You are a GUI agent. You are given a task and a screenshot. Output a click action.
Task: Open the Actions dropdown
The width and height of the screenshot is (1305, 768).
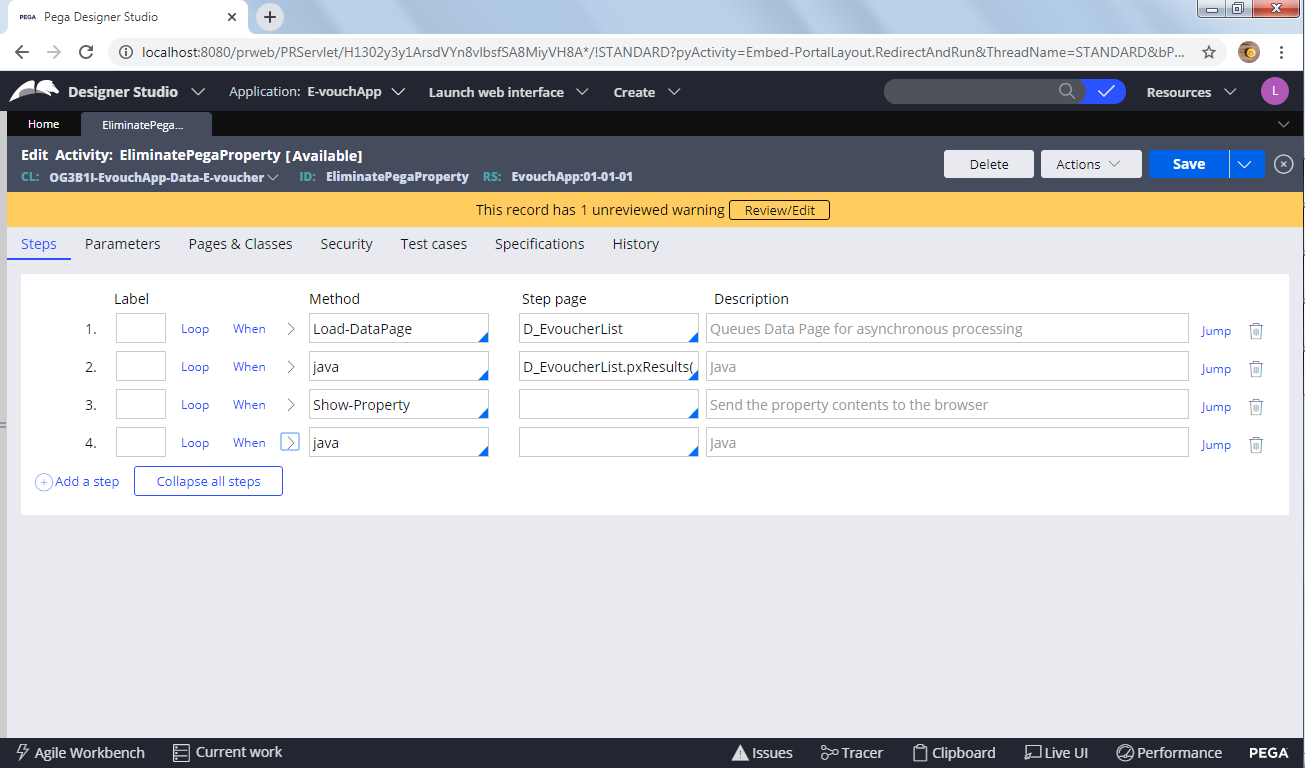point(1090,164)
